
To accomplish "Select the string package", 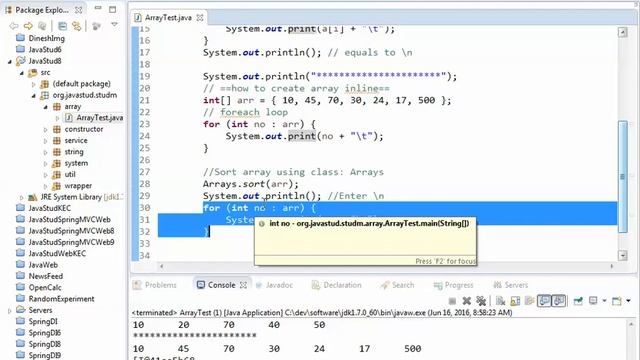I will point(68,152).
